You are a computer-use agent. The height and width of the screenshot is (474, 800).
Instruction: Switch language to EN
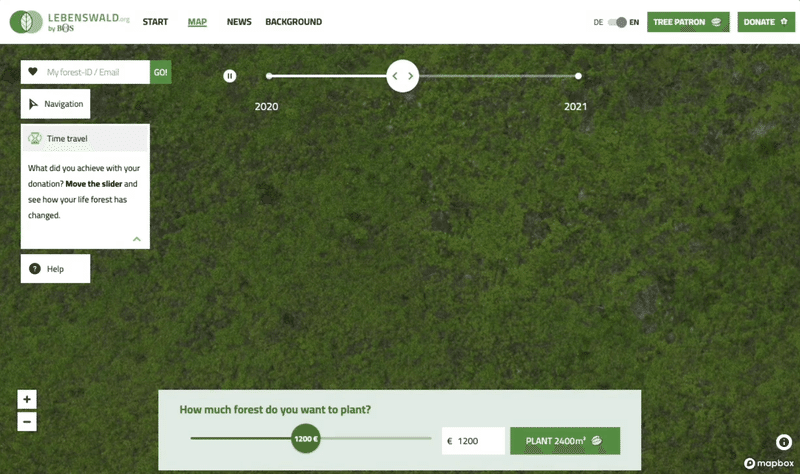click(634, 22)
